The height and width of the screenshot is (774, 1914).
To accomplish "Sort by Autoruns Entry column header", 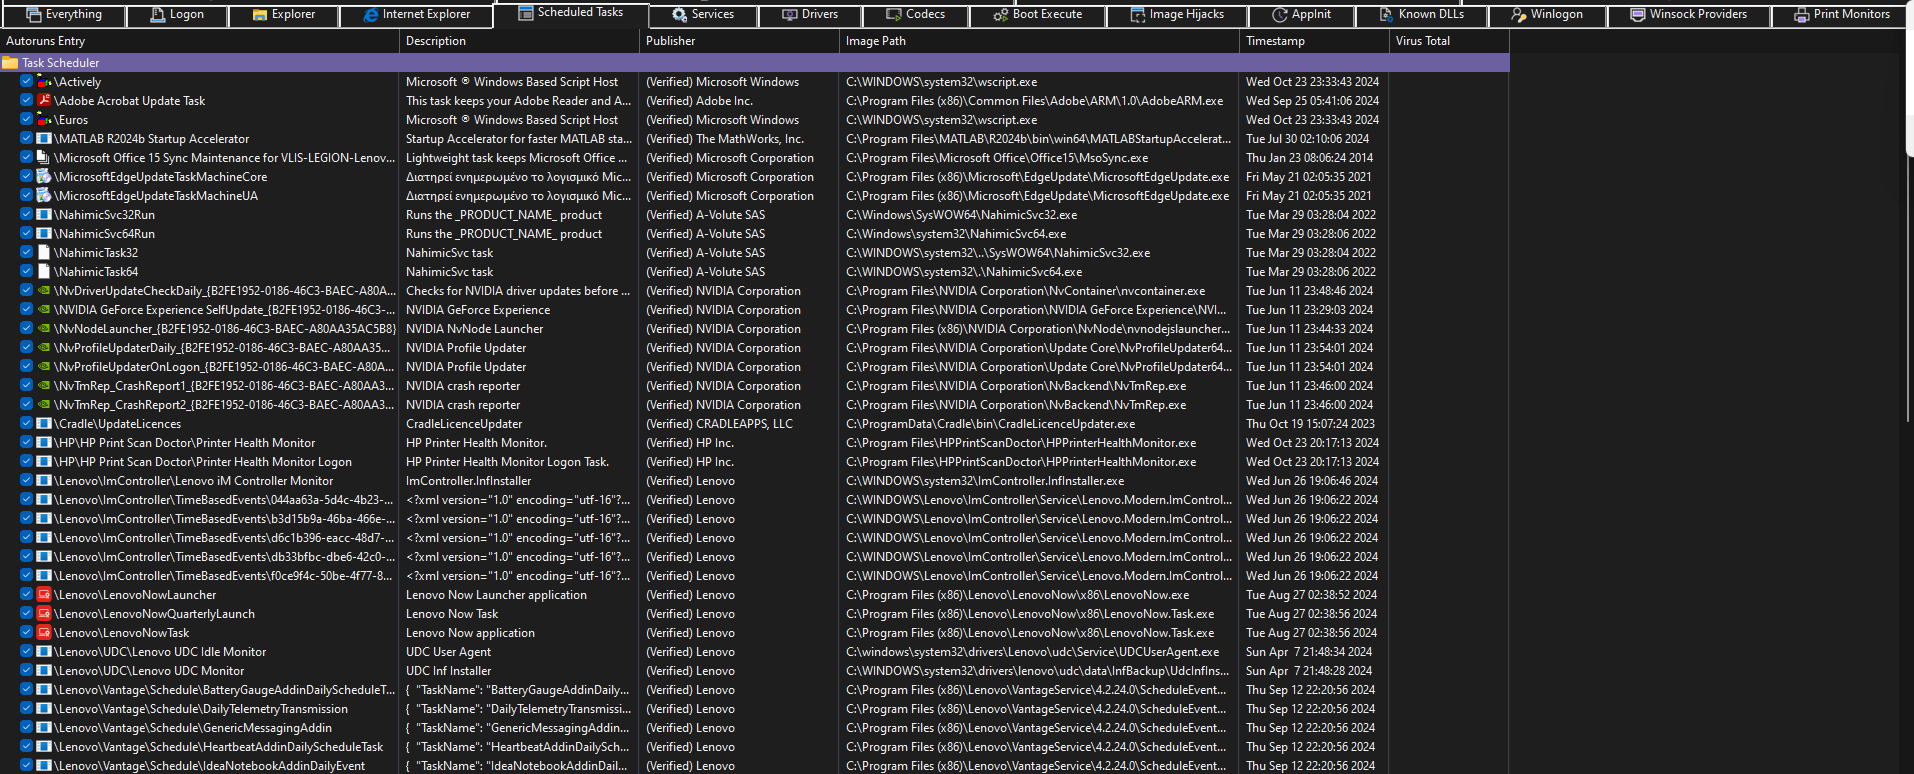I will pos(200,41).
